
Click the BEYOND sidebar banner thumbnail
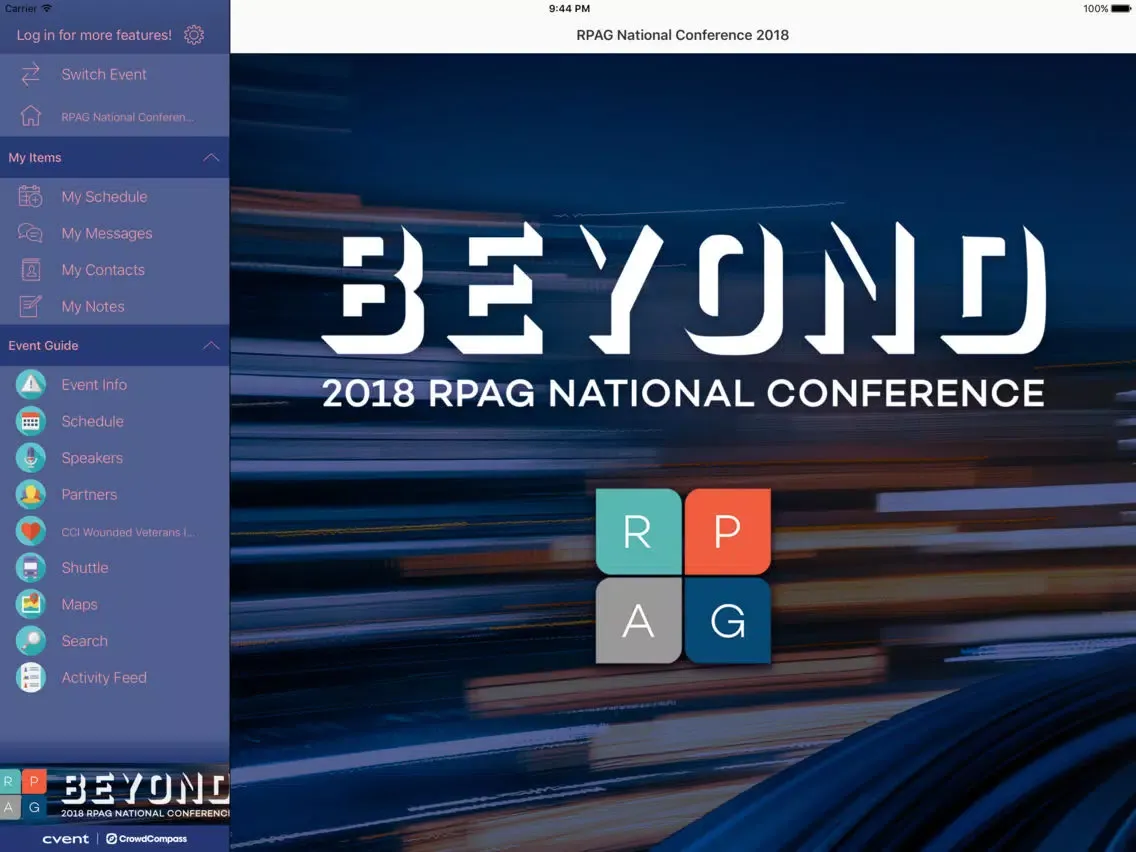114,794
